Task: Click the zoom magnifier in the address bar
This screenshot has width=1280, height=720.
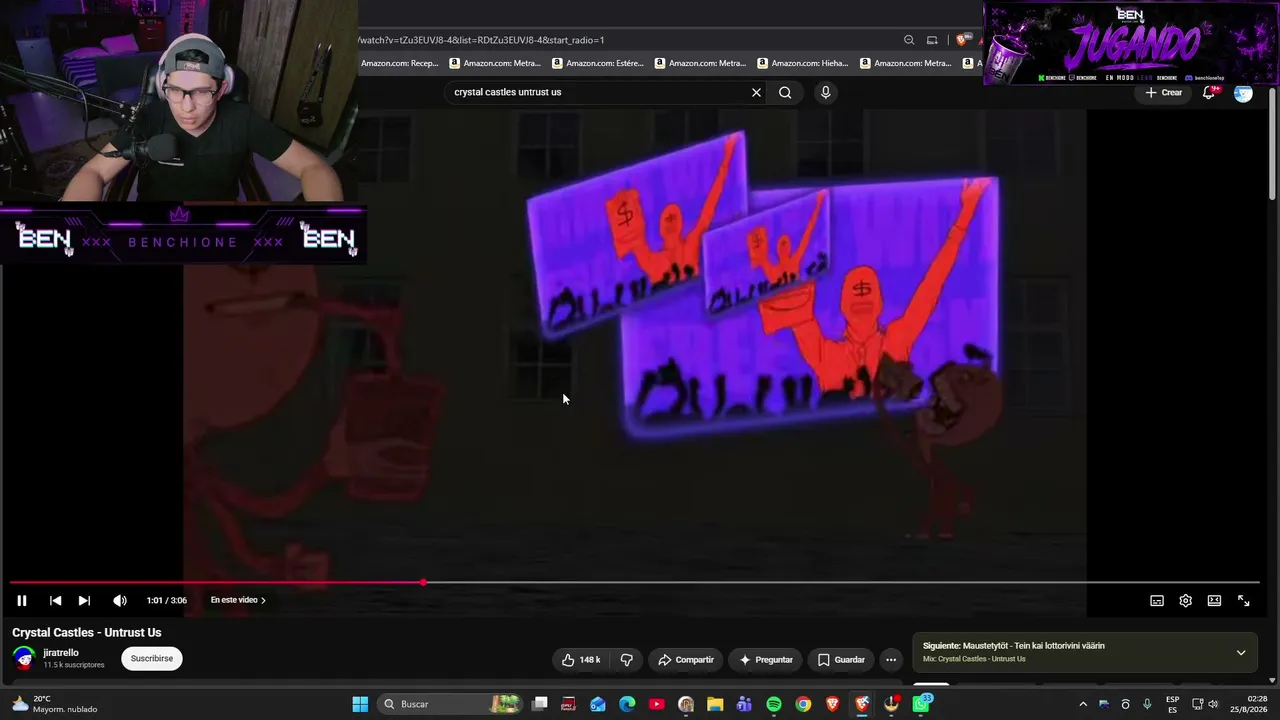Action: [x=909, y=40]
